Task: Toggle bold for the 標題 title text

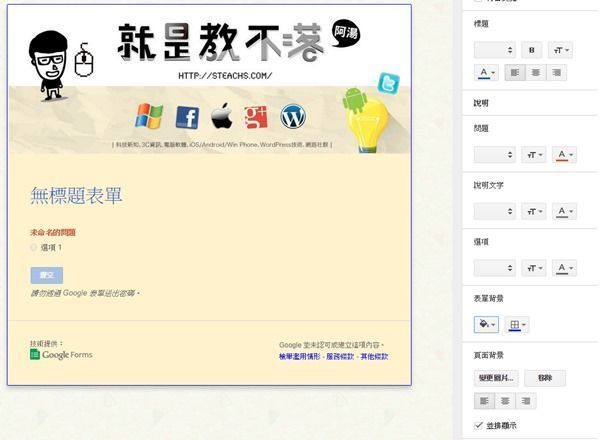Action: tap(532, 50)
